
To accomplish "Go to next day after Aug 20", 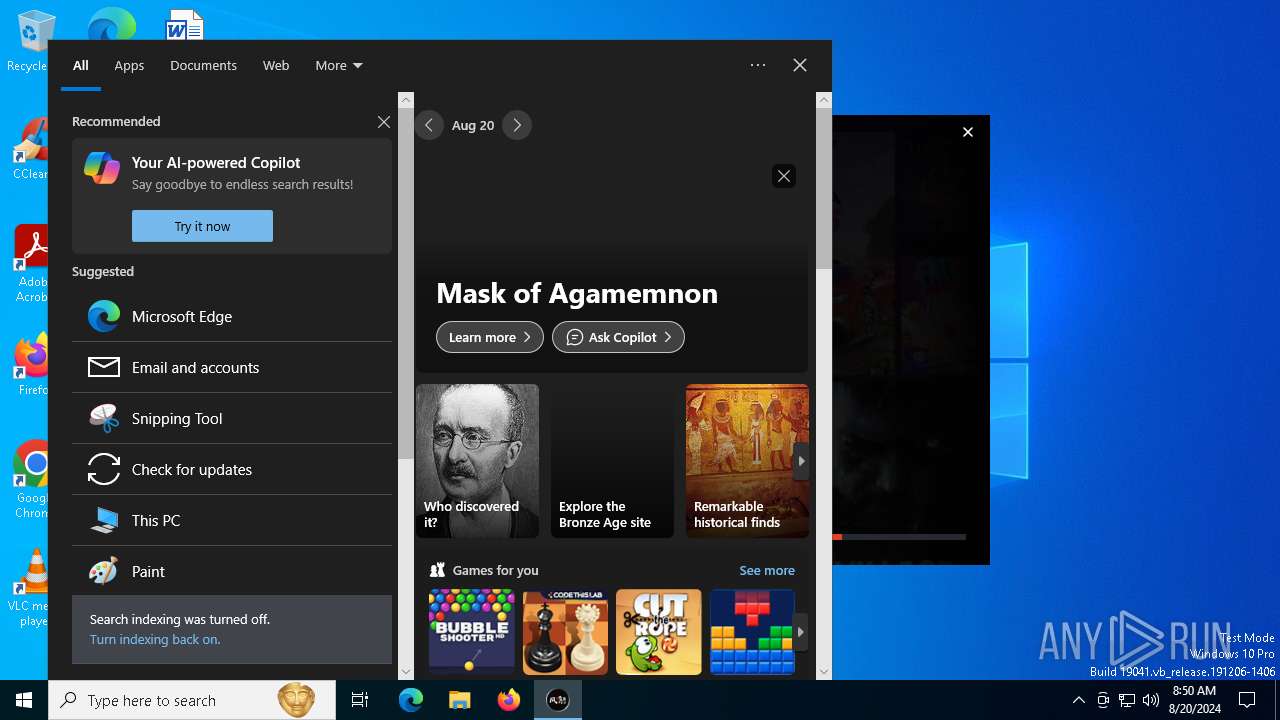I will 517,125.
